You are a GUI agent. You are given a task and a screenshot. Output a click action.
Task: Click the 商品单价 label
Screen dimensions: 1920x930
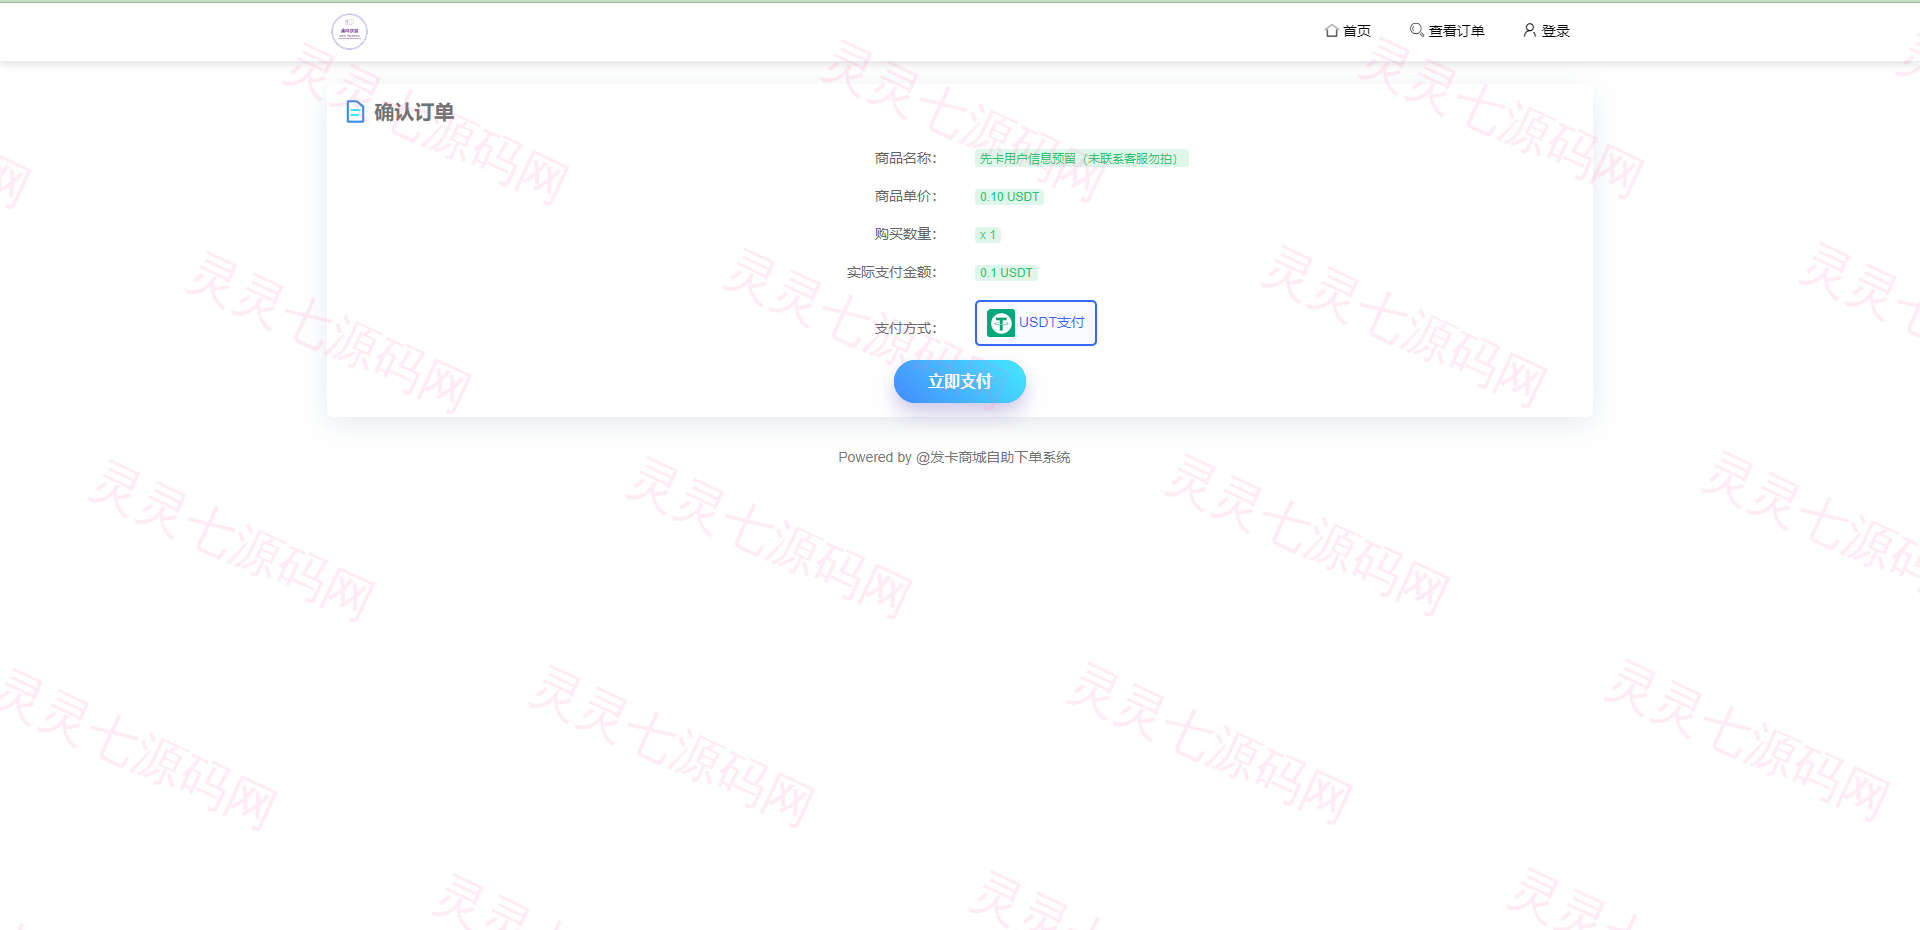[906, 196]
